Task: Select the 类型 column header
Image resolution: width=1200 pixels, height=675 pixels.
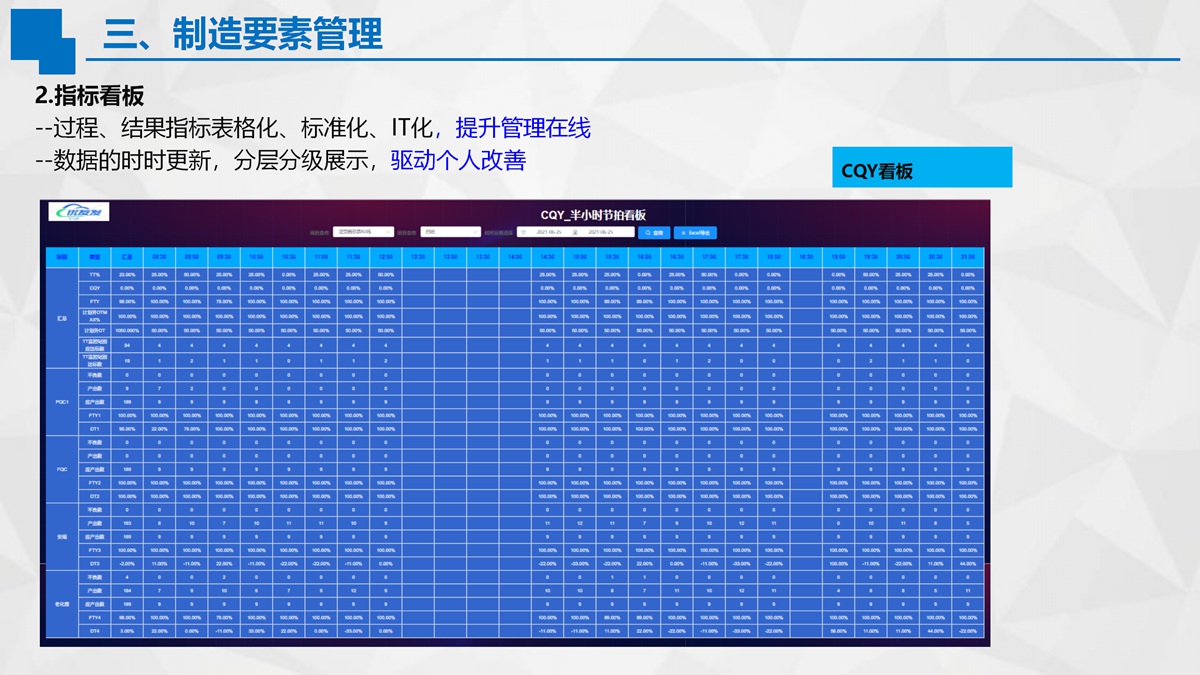Action: point(95,257)
